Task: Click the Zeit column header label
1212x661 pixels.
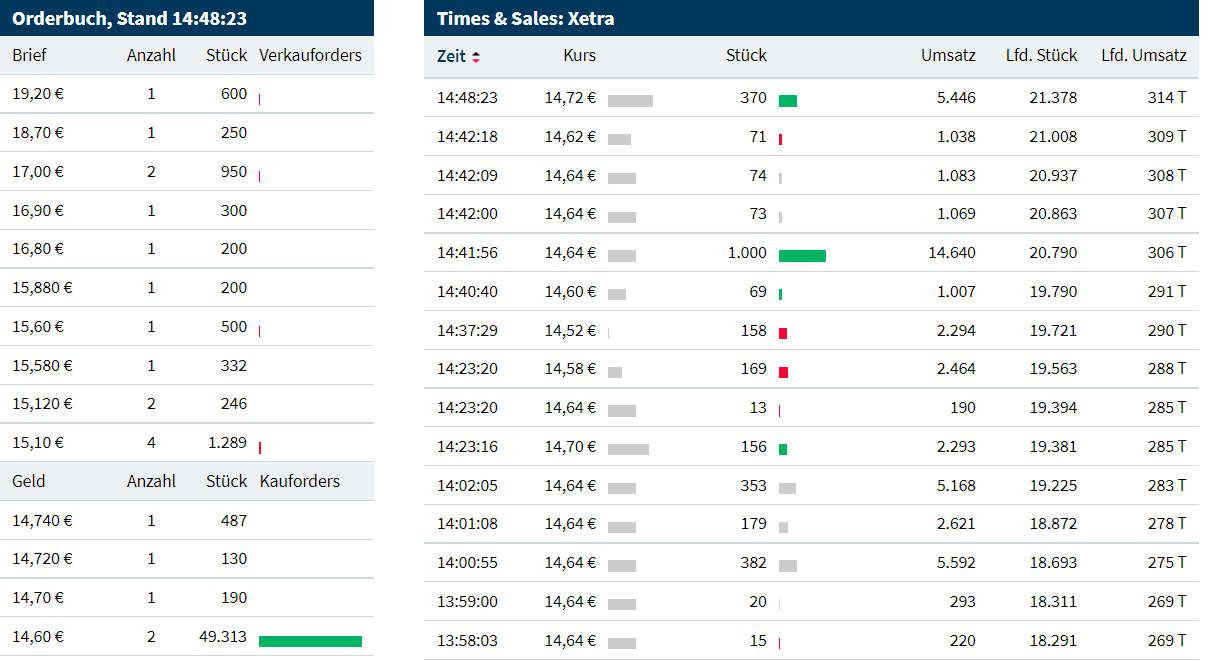Action: tap(451, 56)
